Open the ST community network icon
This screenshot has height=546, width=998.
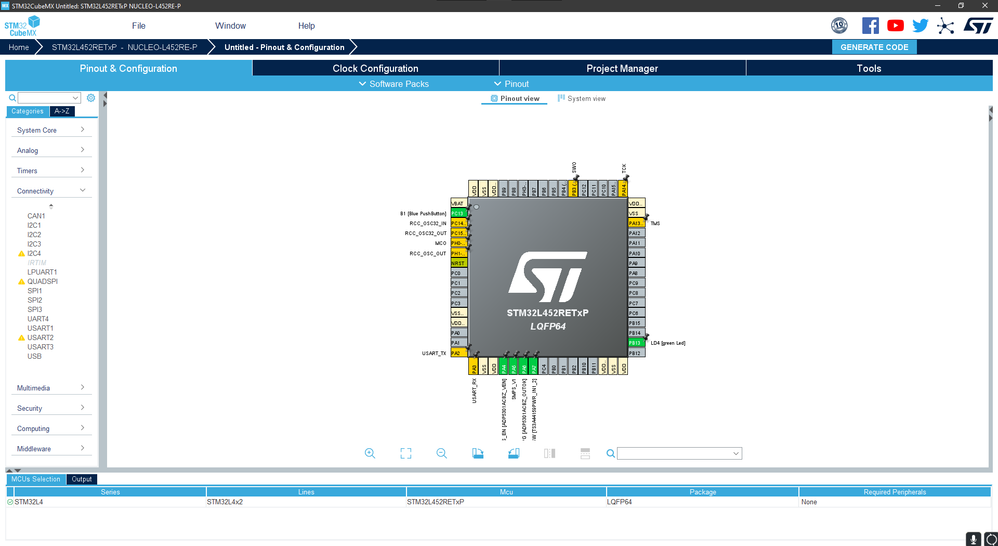(x=946, y=25)
